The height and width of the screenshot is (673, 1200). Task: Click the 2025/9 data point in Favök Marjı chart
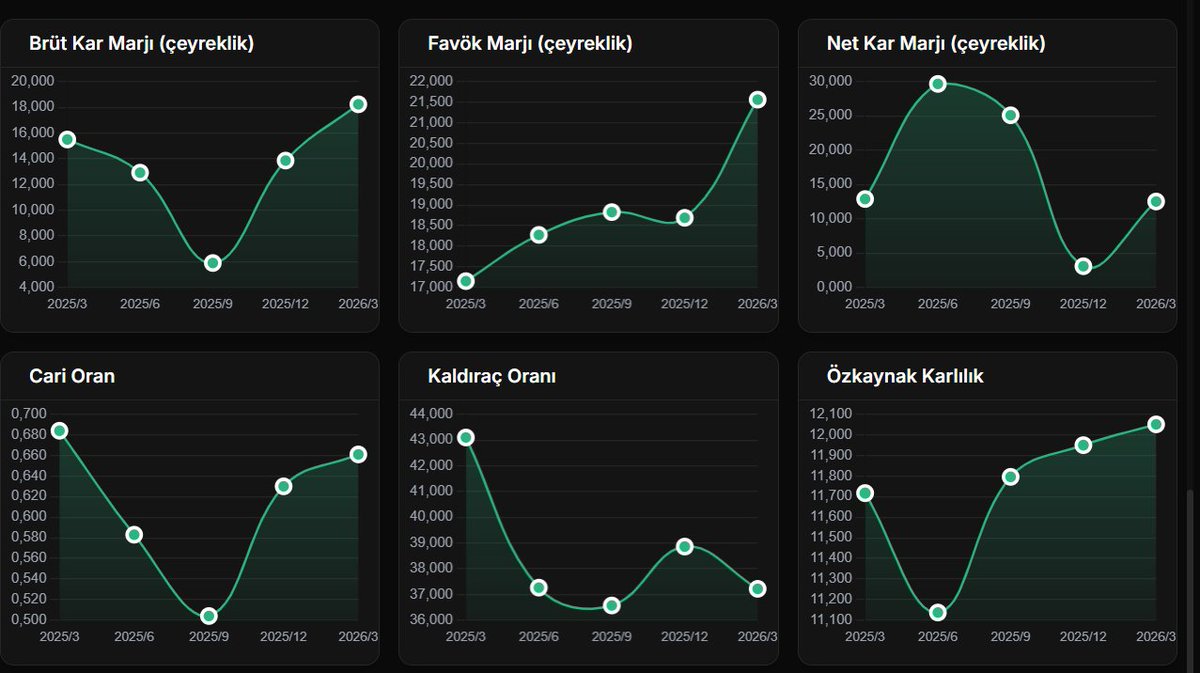pyautogui.click(x=612, y=212)
